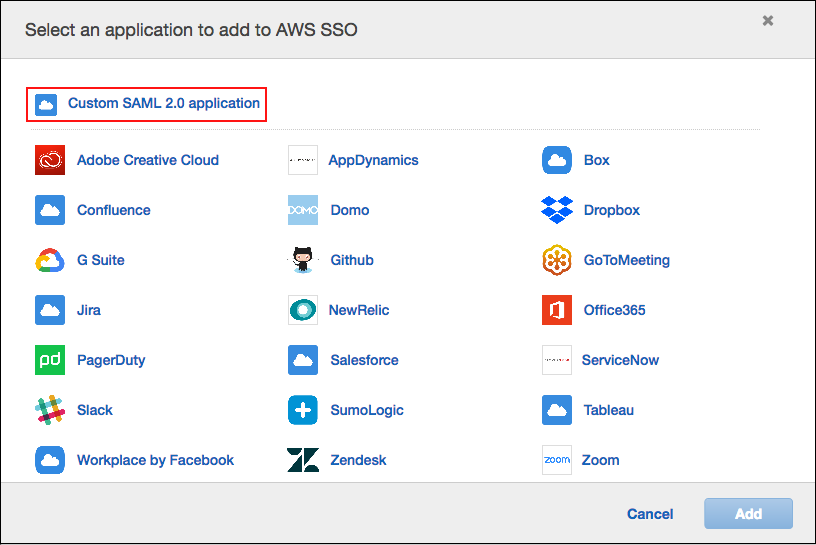The image size is (816, 545).
Task: Click the SumoLogic application name
Action: [367, 410]
